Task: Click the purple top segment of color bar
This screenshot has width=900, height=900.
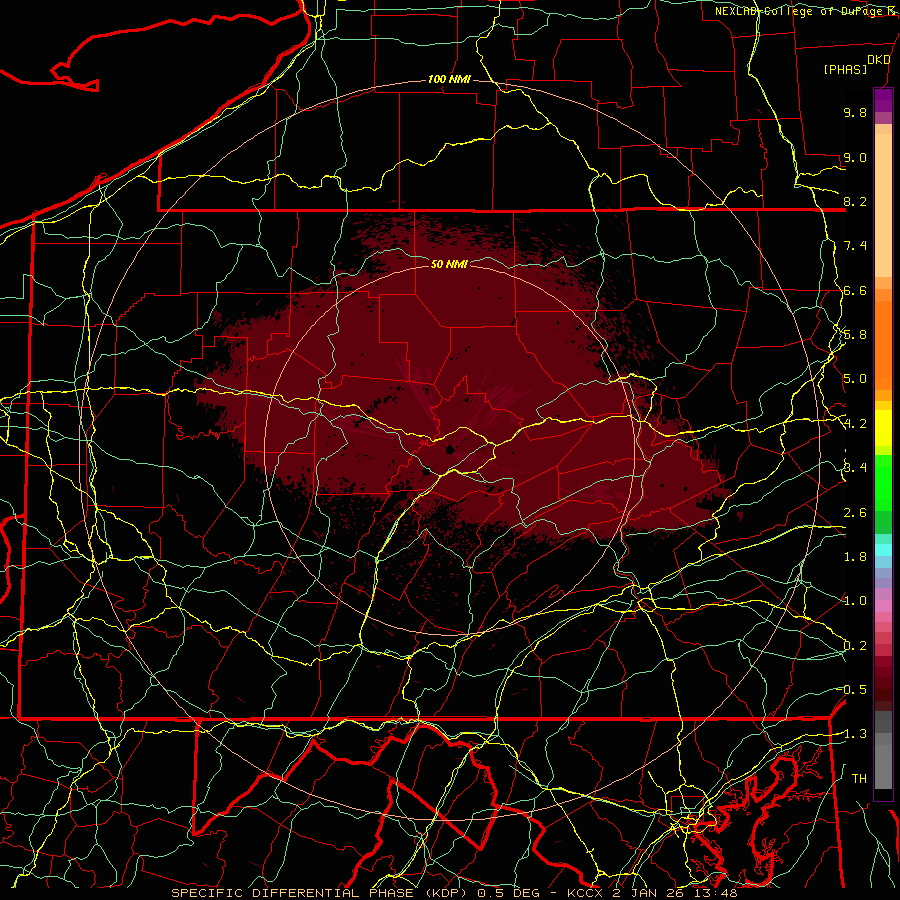Action: tap(883, 100)
